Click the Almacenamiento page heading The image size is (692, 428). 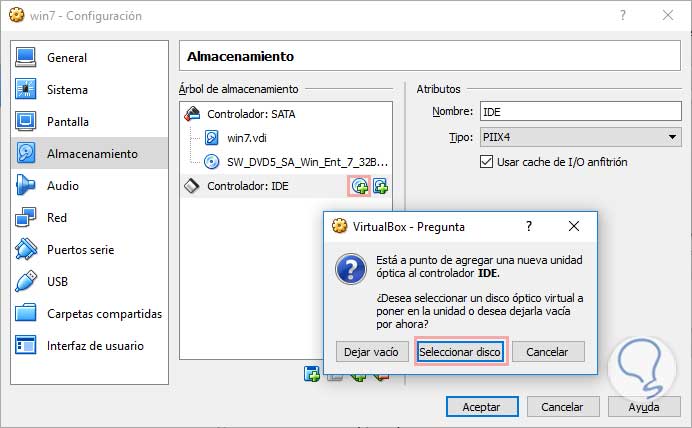click(241, 56)
